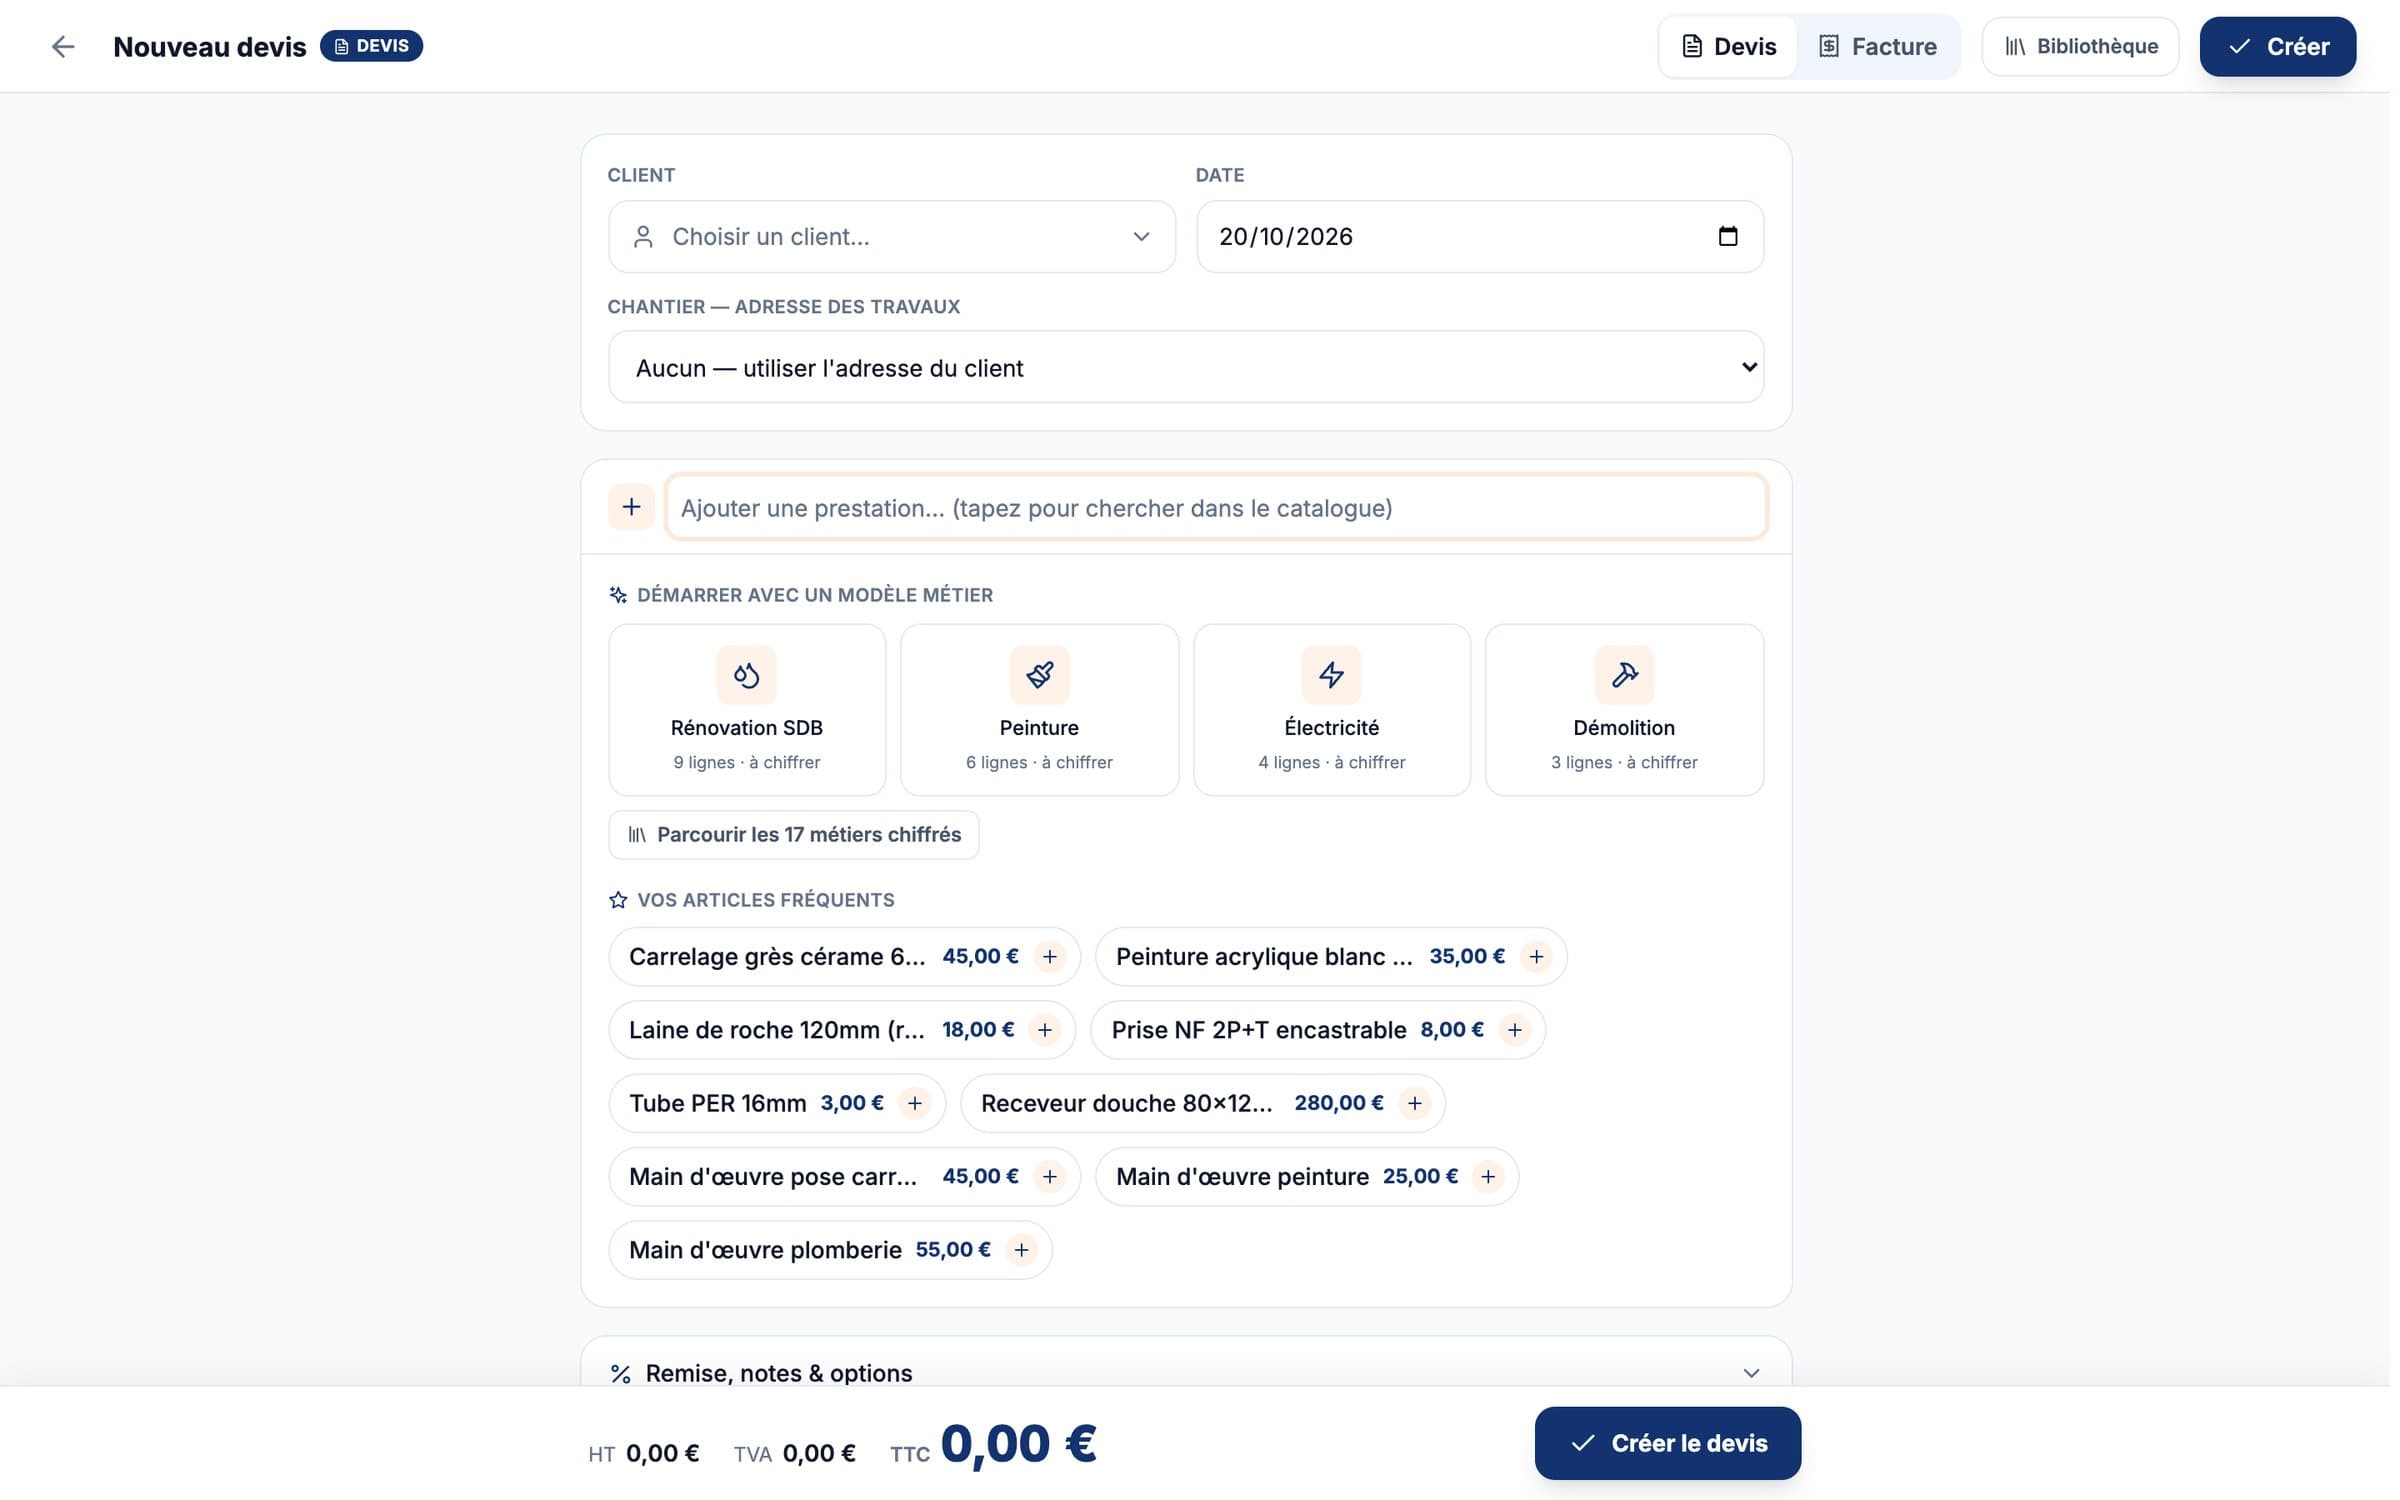Open the date picker calendar icon
This screenshot has width=2400, height=1500.
(x=1727, y=236)
